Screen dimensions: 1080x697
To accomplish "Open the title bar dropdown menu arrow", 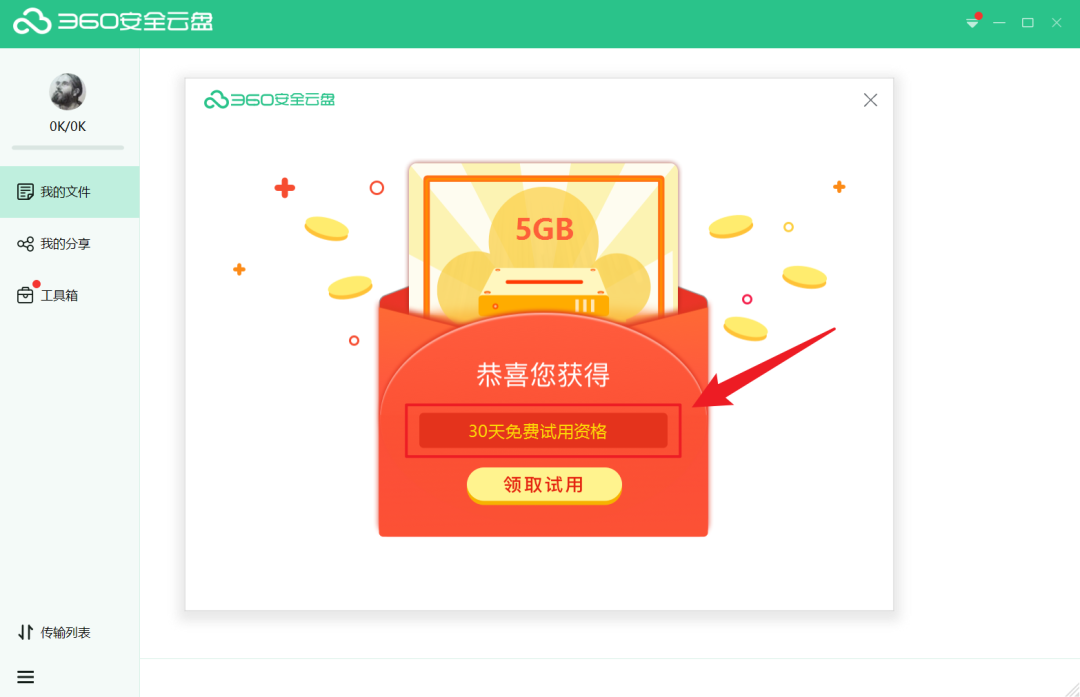I will [972, 23].
